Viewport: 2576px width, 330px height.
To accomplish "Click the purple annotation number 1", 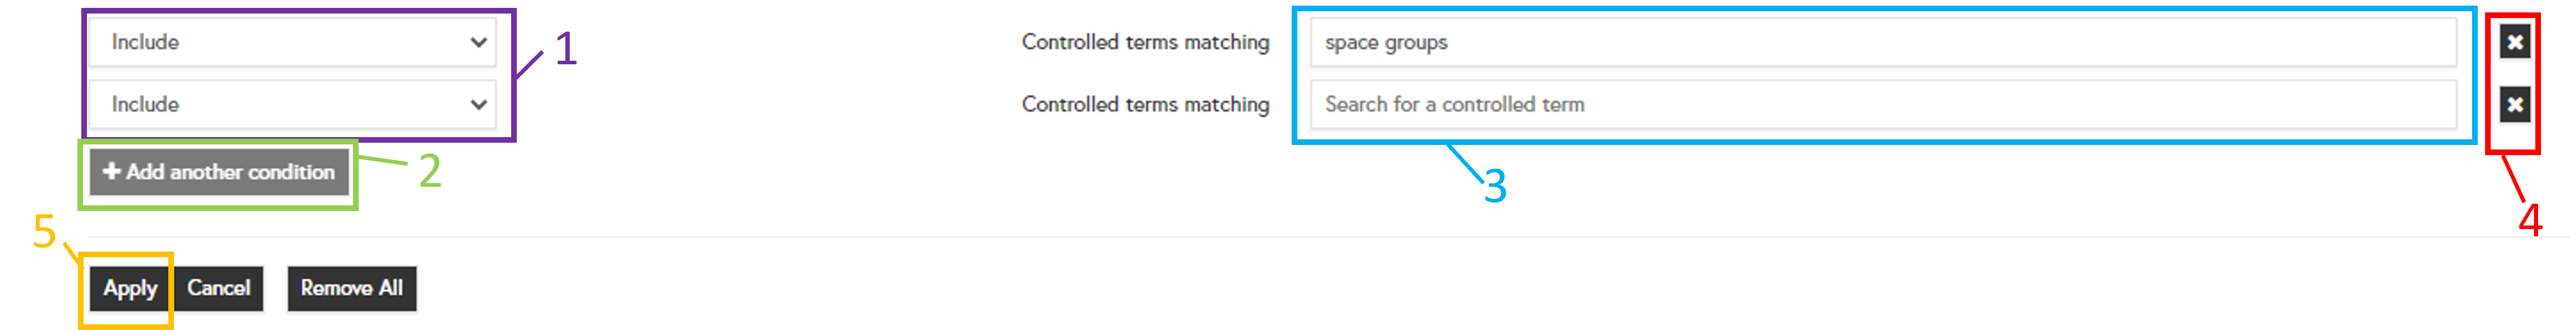I will click(566, 48).
